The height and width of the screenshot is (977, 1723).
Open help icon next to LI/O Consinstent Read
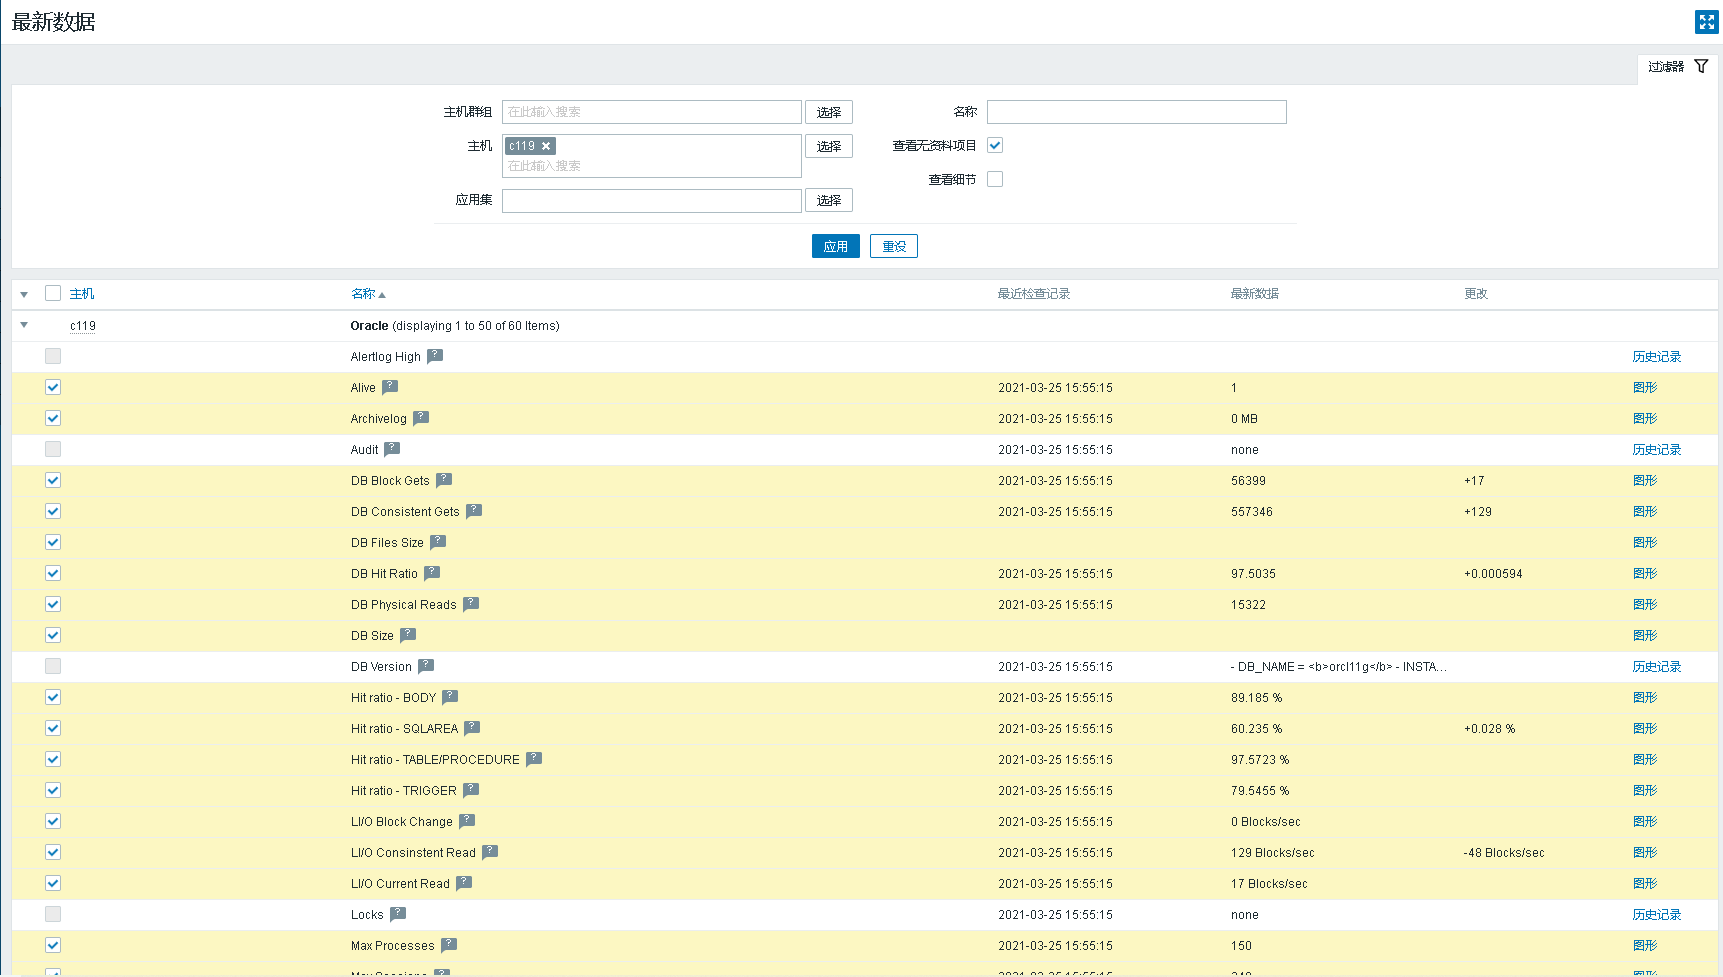tap(490, 852)
